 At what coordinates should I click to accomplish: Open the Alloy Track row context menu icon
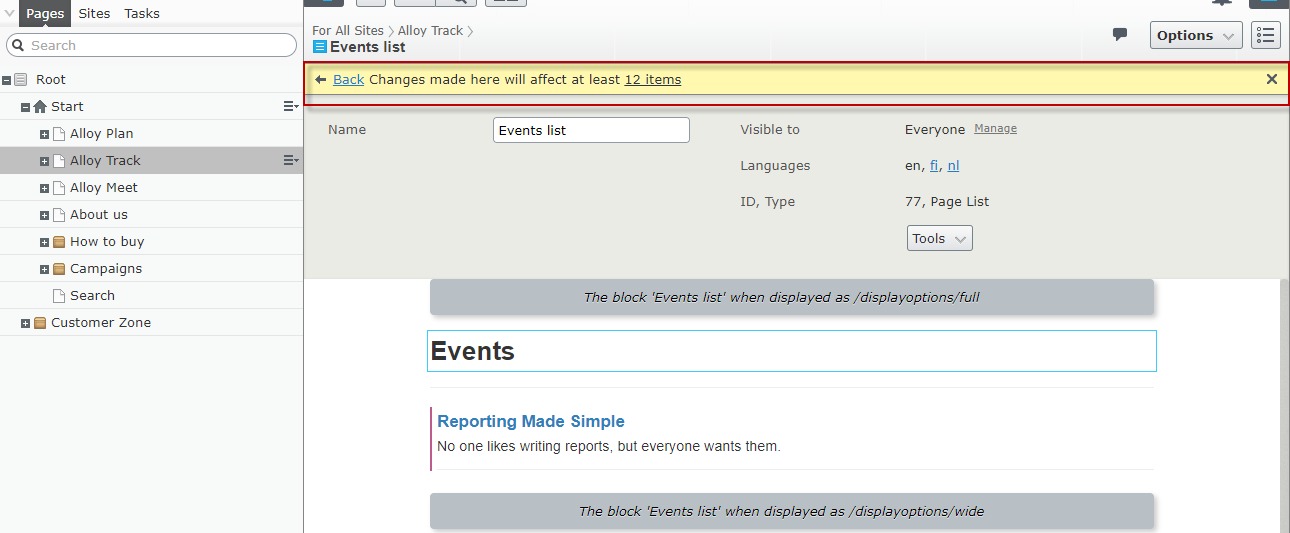click(290, 160)
